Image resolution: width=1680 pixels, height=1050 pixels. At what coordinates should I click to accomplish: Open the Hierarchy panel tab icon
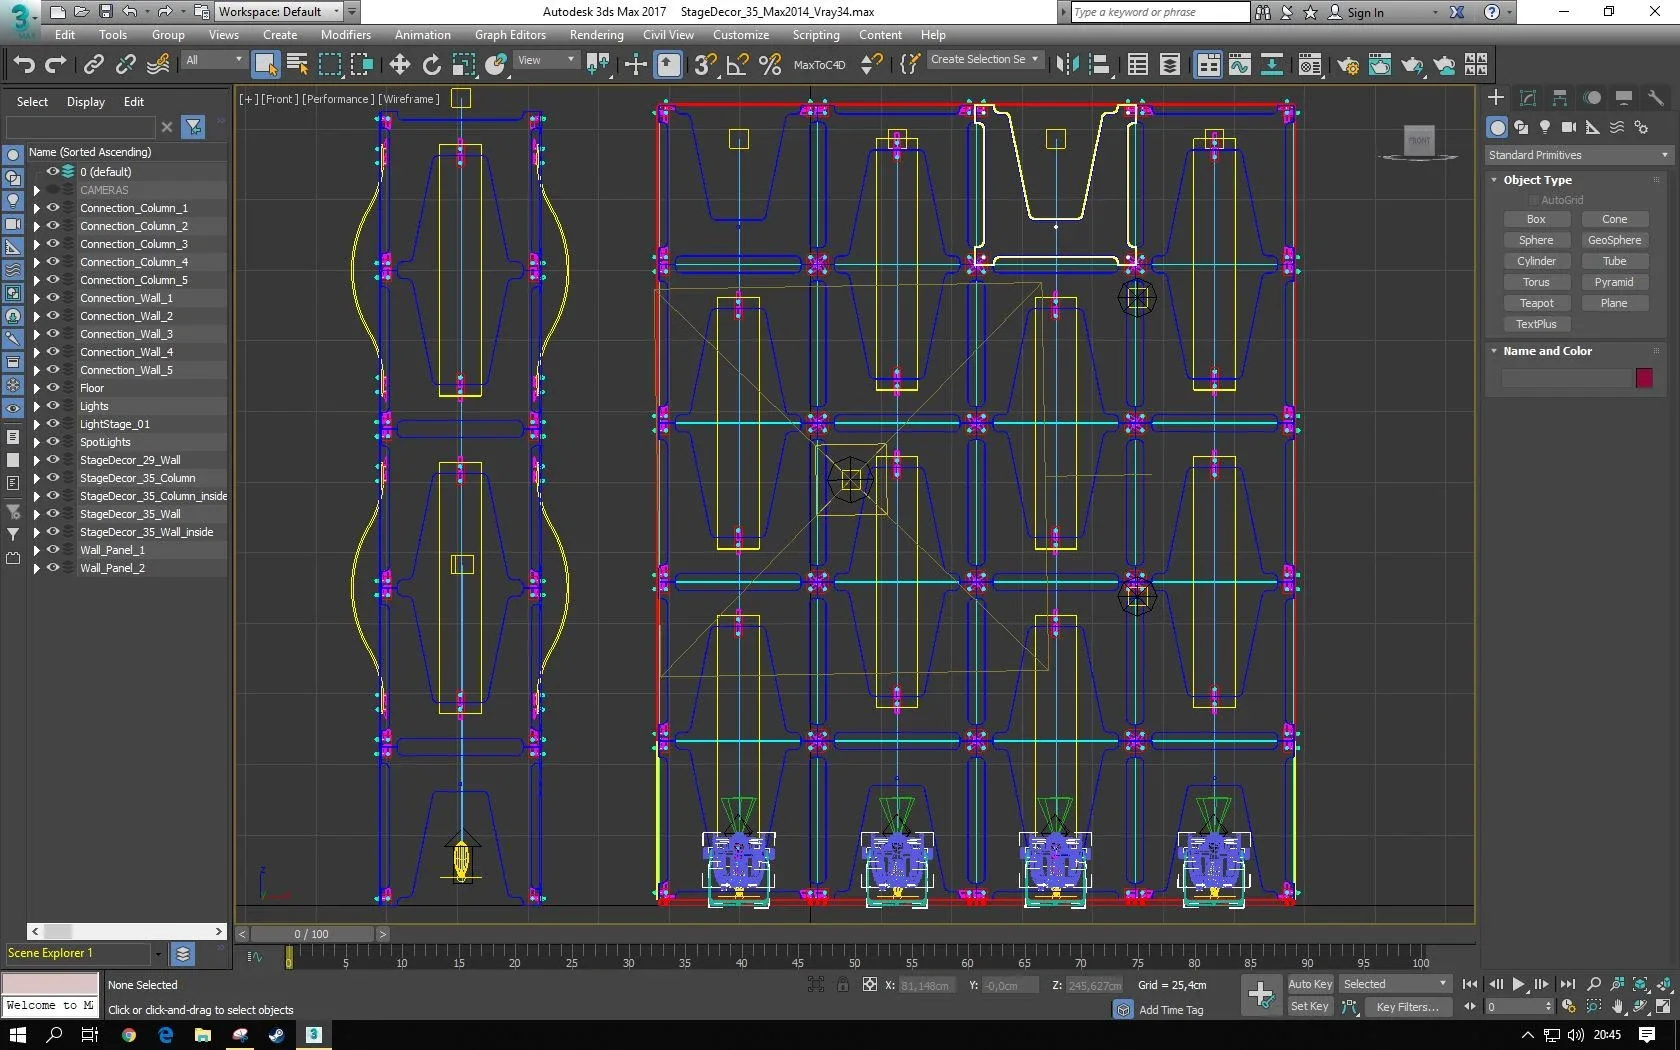1560,97
